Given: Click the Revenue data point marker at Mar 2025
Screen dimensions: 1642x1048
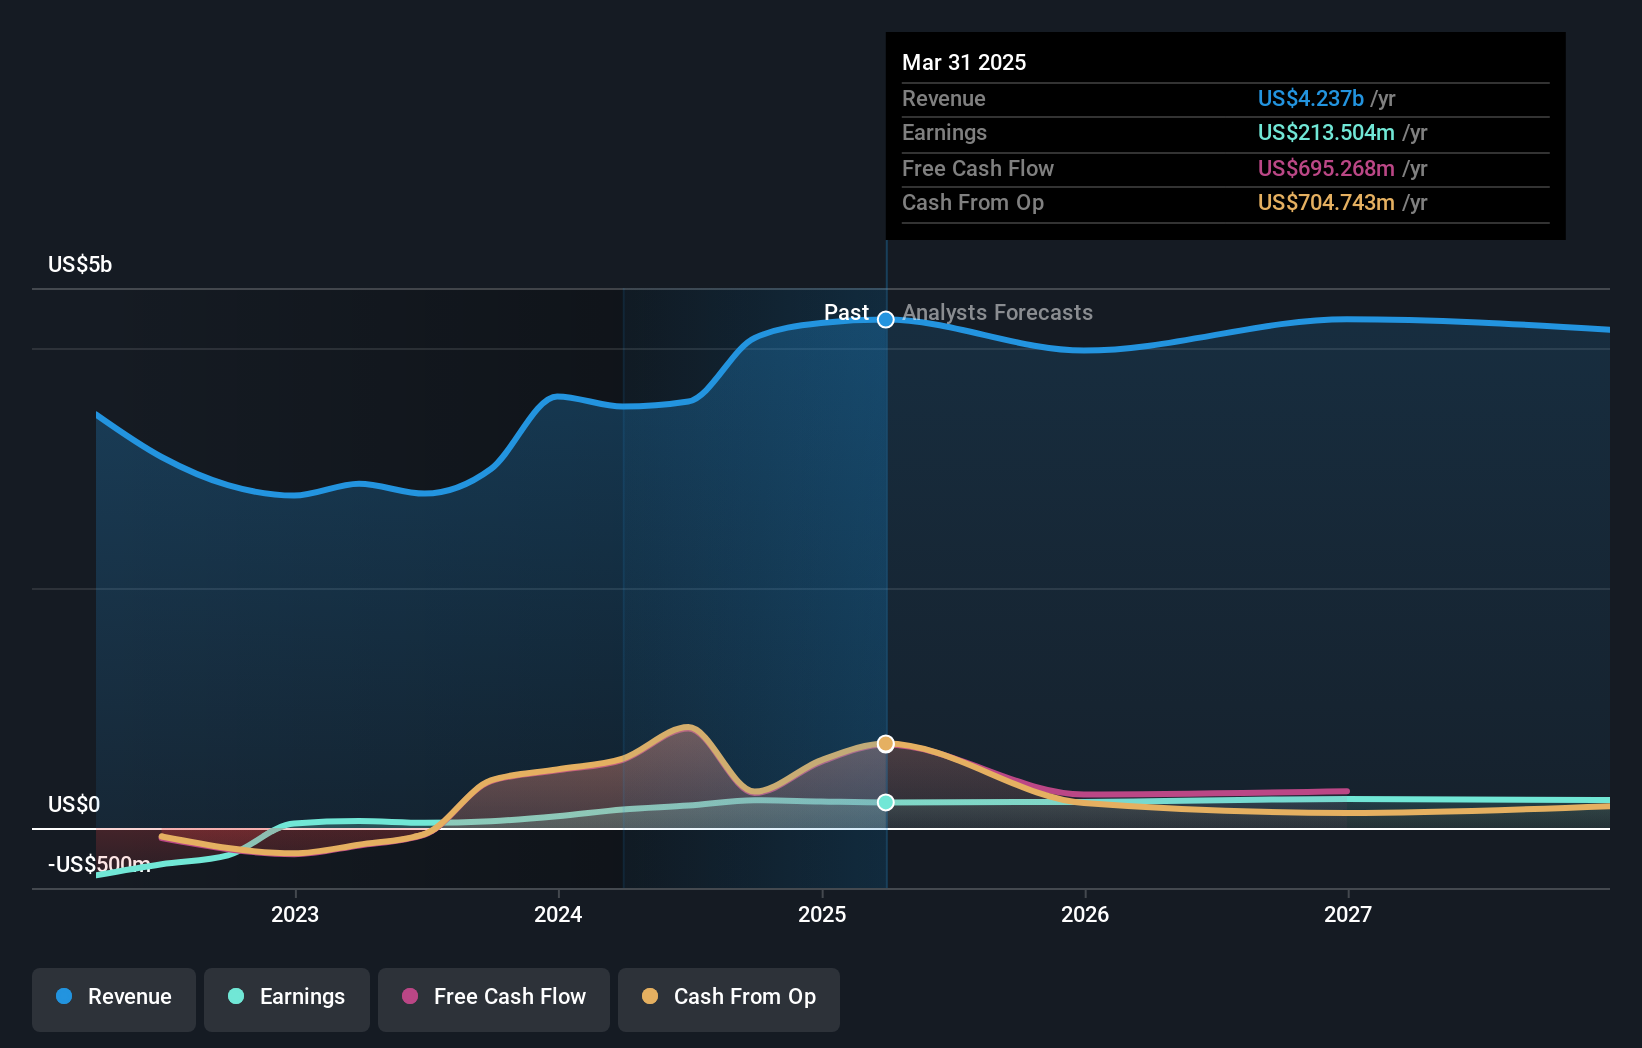Looking at the screenshot, I should (x=886, y=320).
